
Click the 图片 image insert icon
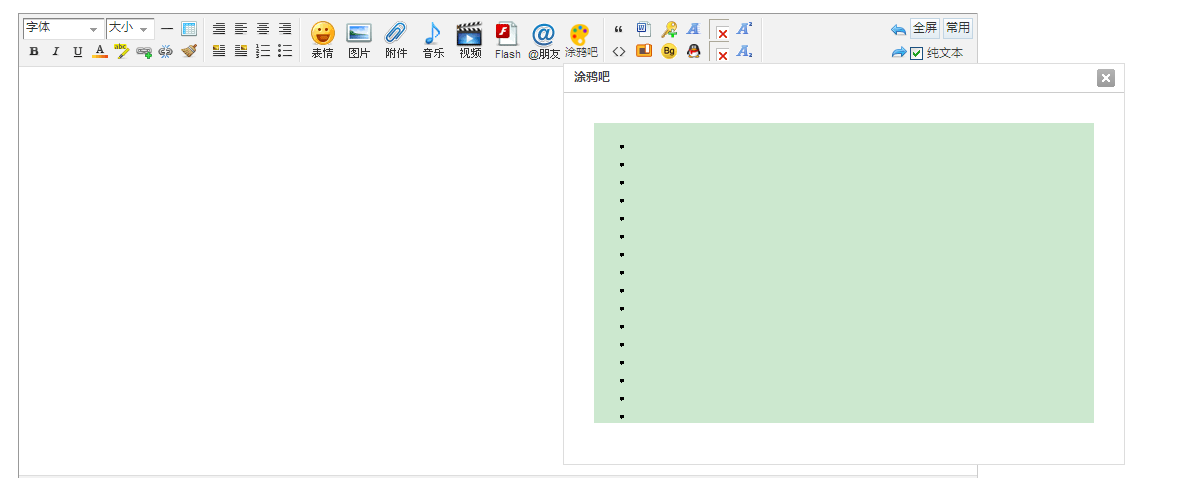tap(359, 39)
